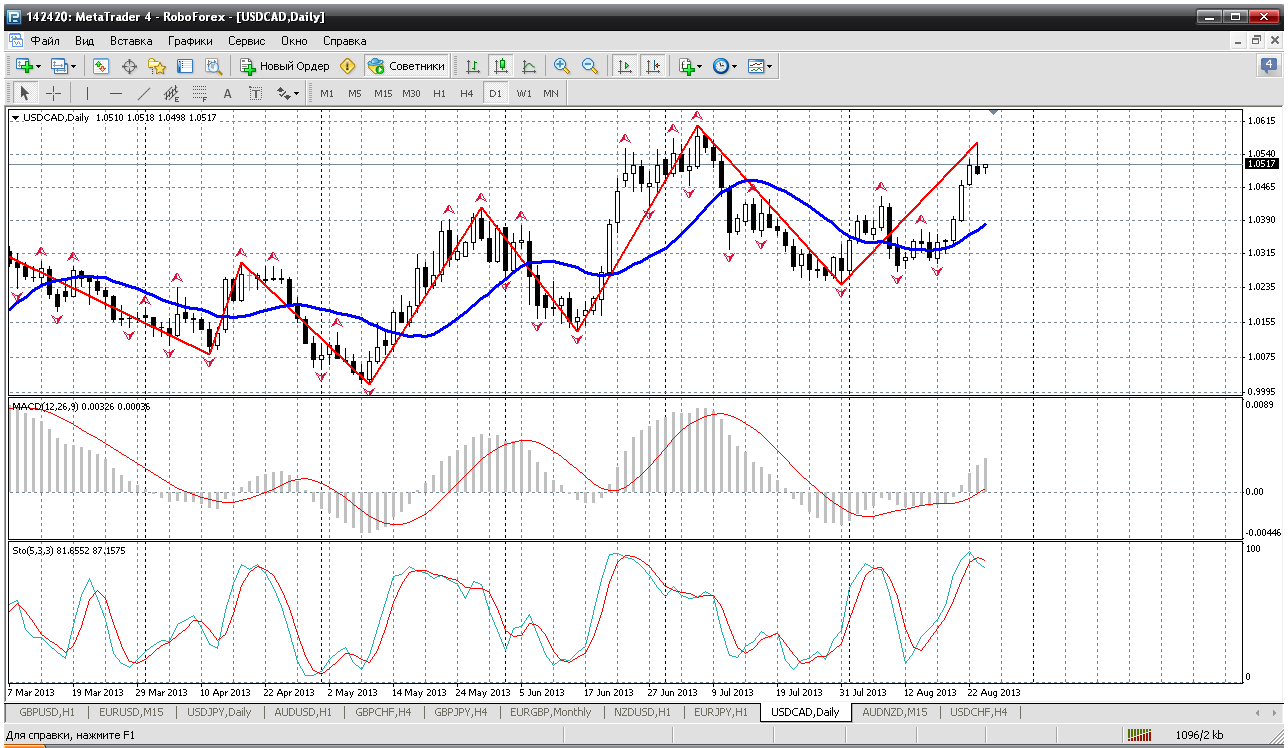Open the chart templates dropdown
Screen dimensions: 1288x748
(770, 66)
